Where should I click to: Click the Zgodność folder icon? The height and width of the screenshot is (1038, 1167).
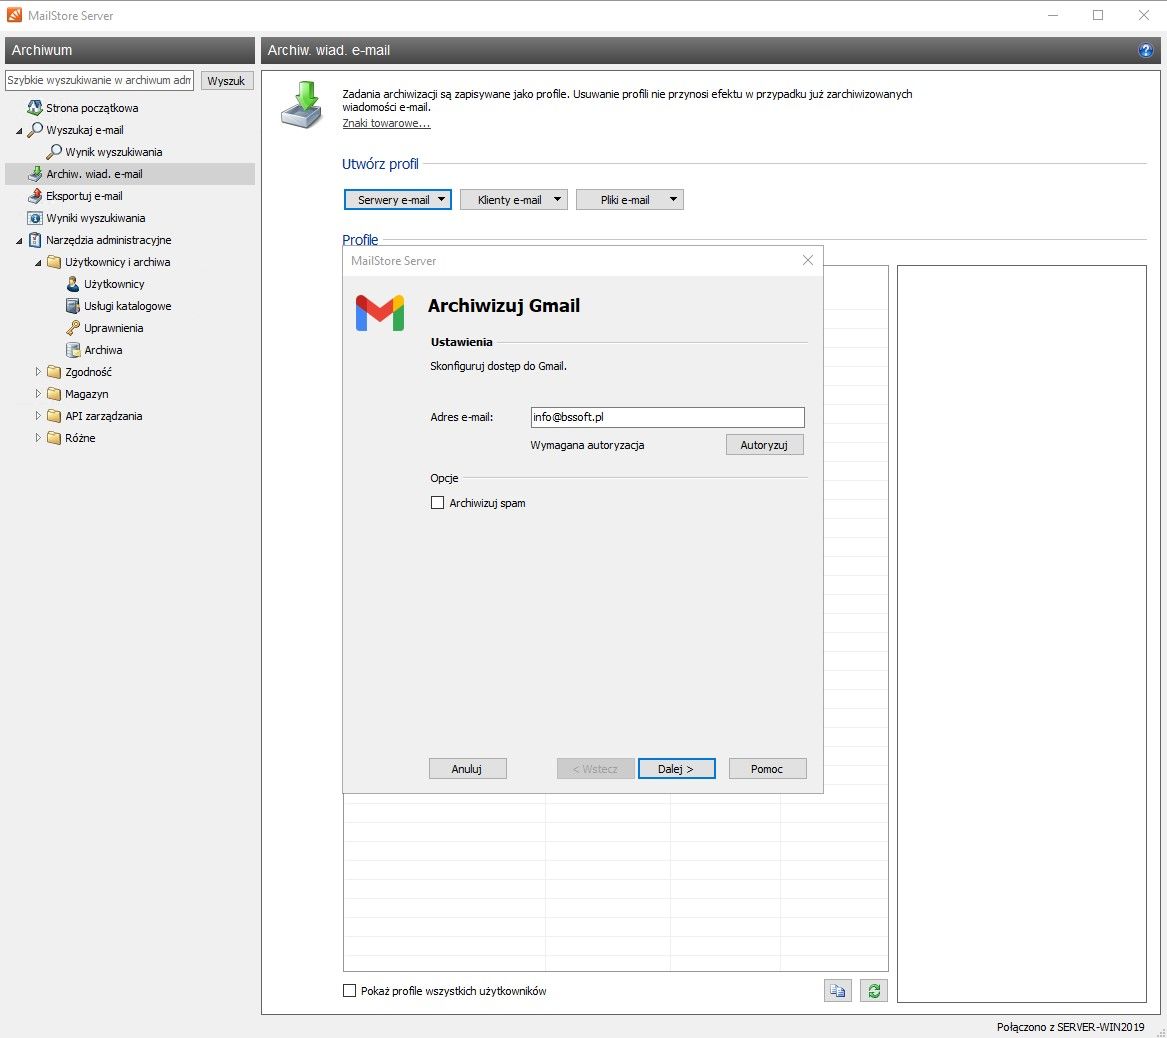(x=54, y=372)
